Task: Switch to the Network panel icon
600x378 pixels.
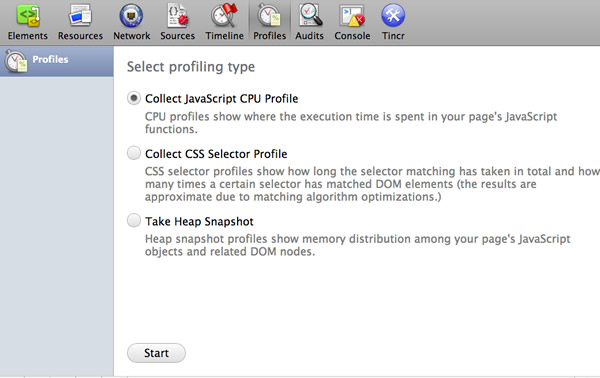Action: (131, 16)
